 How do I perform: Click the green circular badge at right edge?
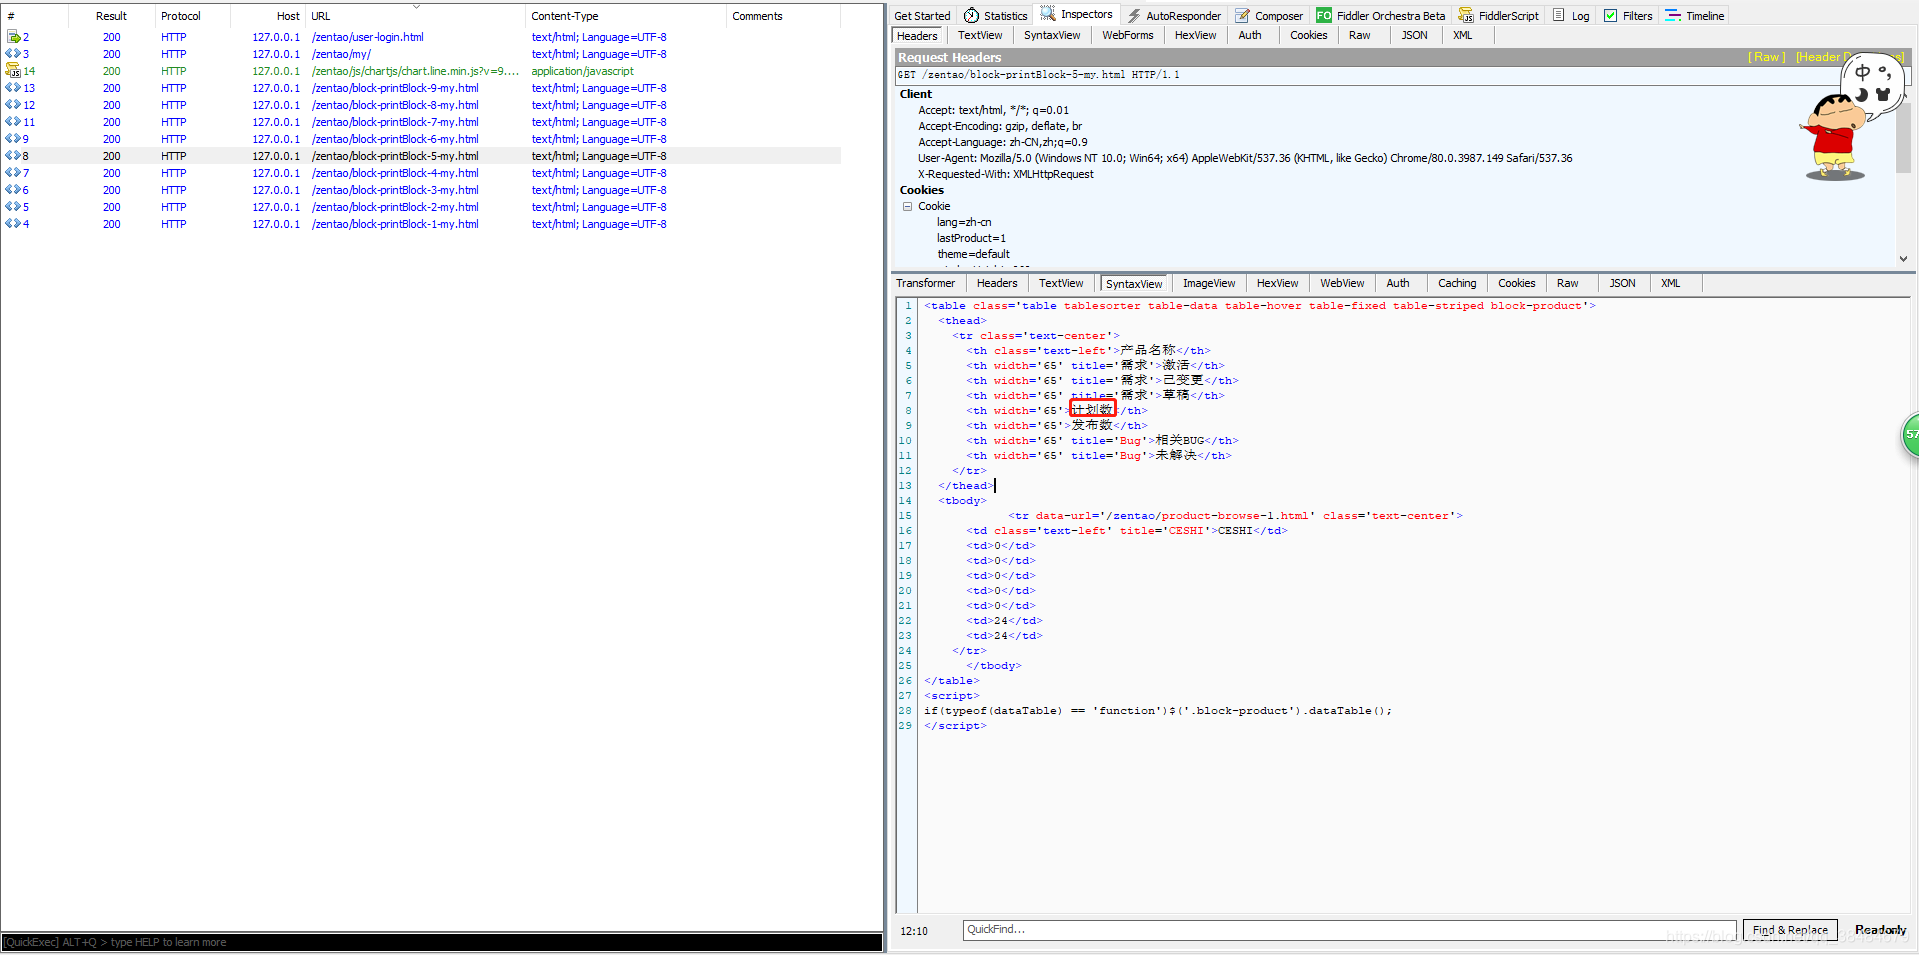pyautogui.click(x=1910, y=436)
